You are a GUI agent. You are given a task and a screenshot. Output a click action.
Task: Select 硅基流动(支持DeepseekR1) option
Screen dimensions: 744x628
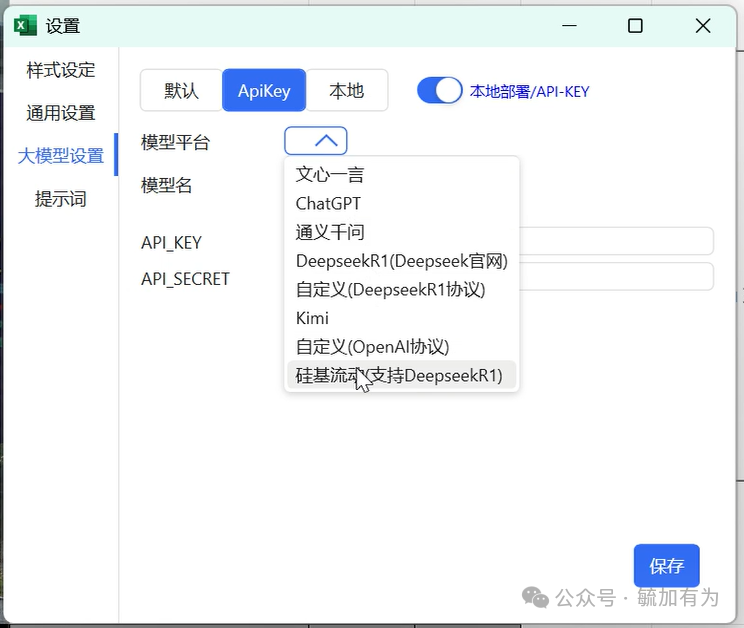point(401,375)
